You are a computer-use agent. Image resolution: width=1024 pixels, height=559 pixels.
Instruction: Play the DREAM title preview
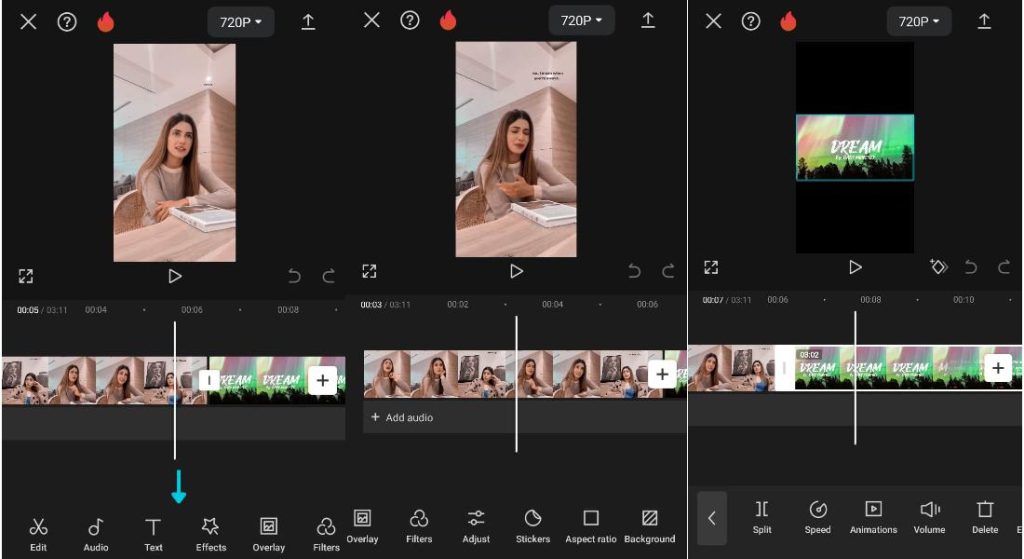coord(855,267)
